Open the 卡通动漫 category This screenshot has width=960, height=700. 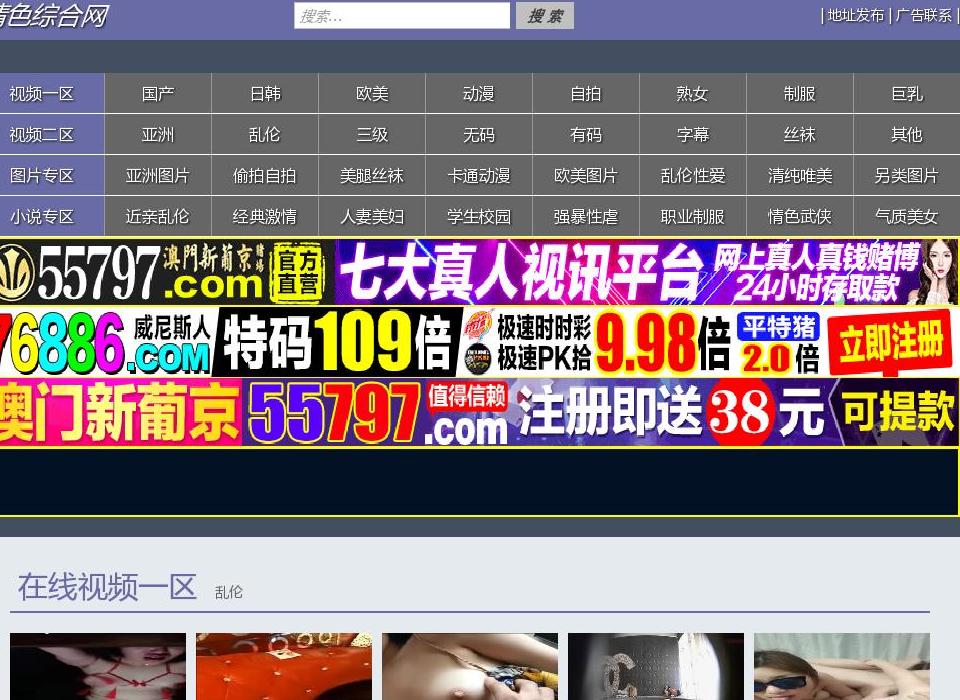pos(479,175)
